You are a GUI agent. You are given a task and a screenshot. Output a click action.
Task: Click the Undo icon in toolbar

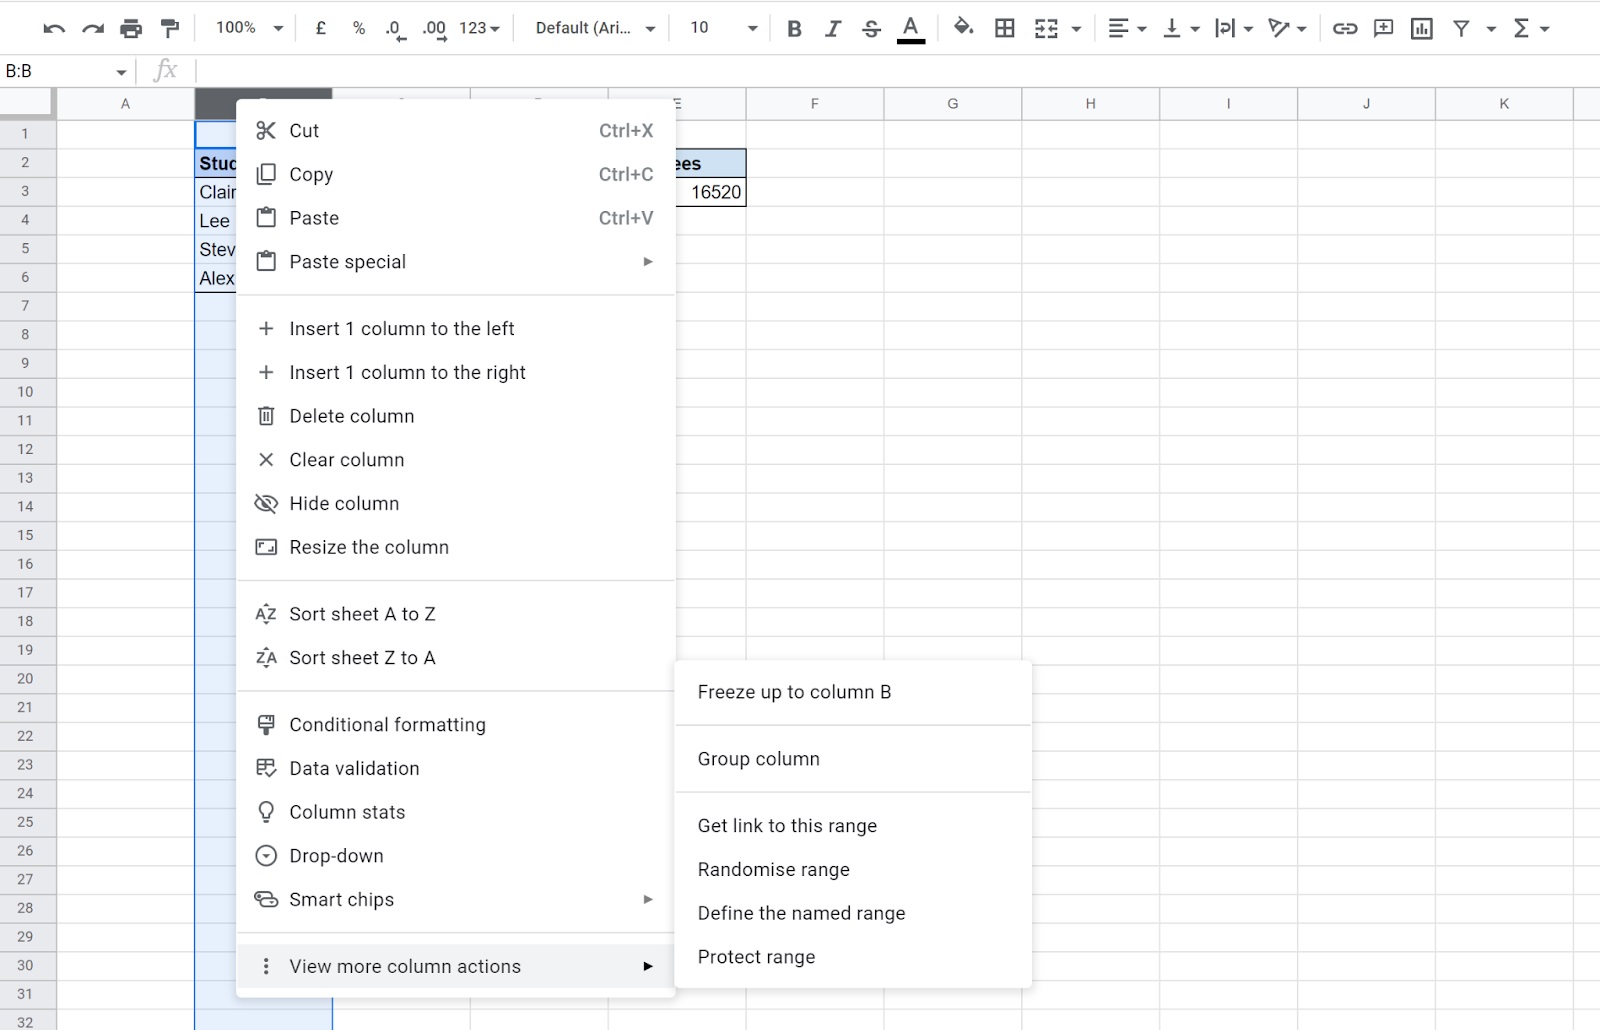pos(54,28)
